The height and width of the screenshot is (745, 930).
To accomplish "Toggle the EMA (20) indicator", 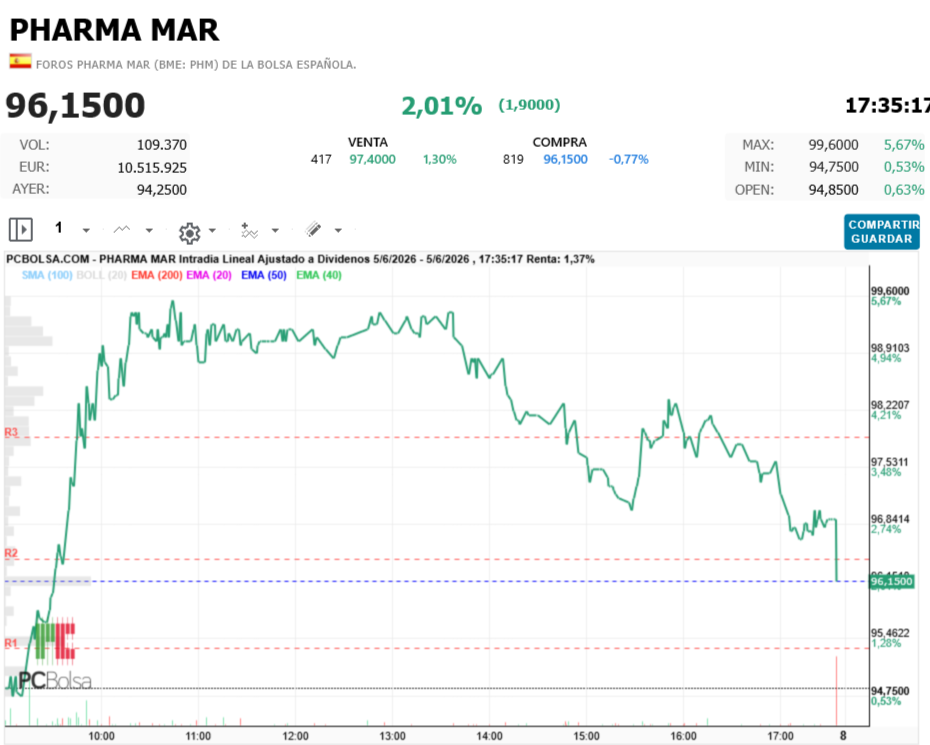I will (x=209, y=275).
